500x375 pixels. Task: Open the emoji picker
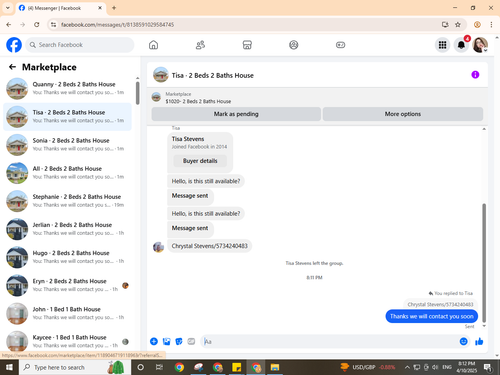[x=464, y=341]
